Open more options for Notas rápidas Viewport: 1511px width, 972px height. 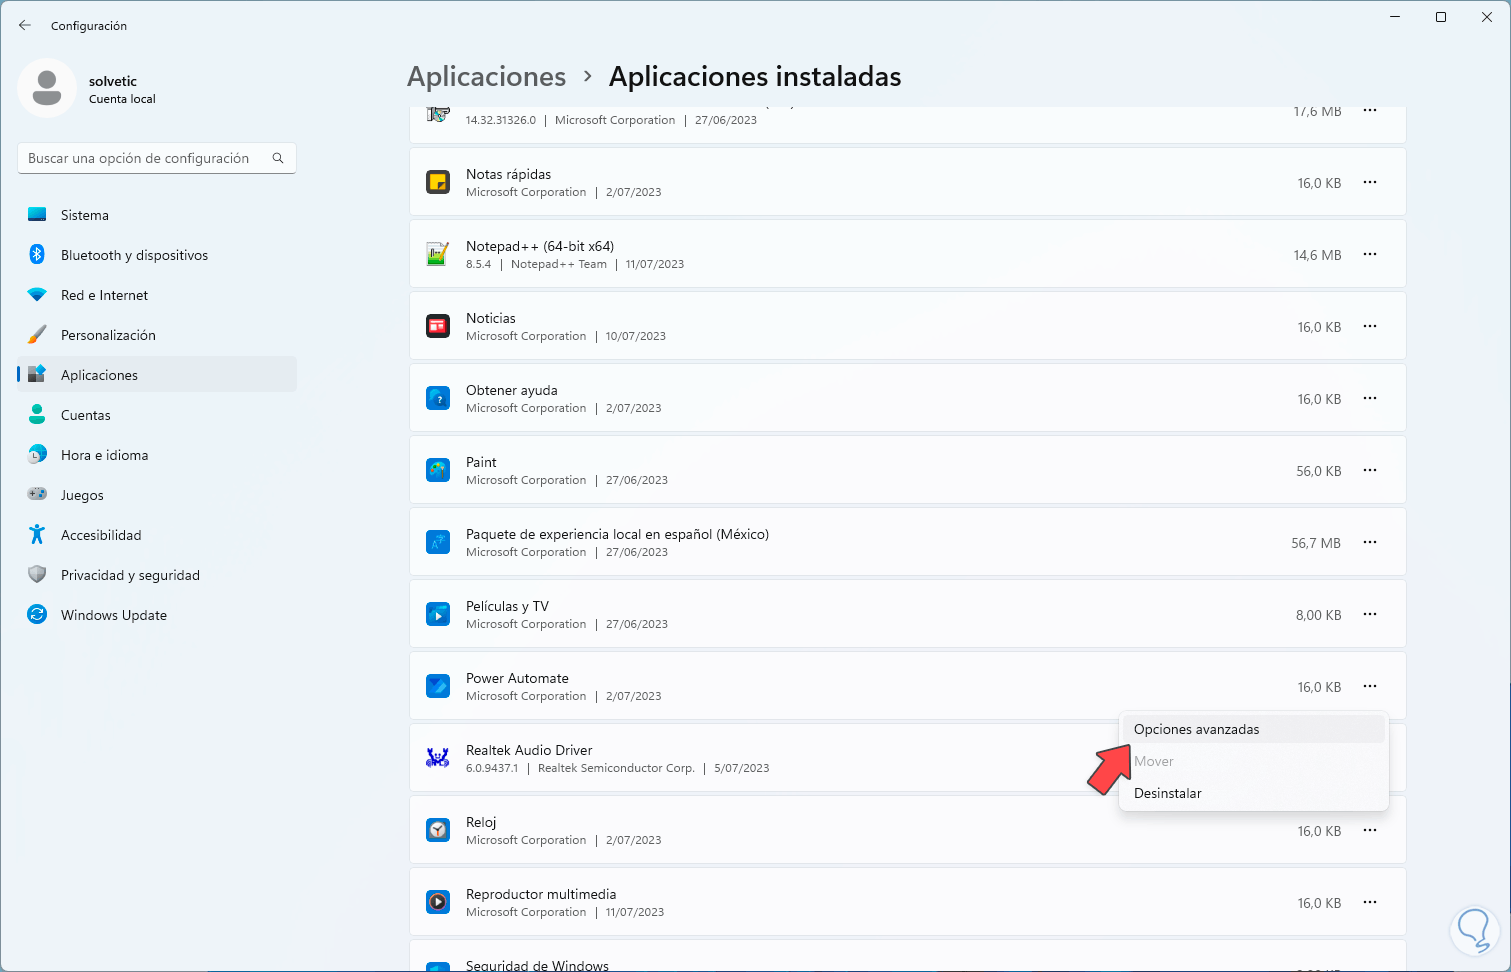pyautogui.click(x=1370, y=182)
